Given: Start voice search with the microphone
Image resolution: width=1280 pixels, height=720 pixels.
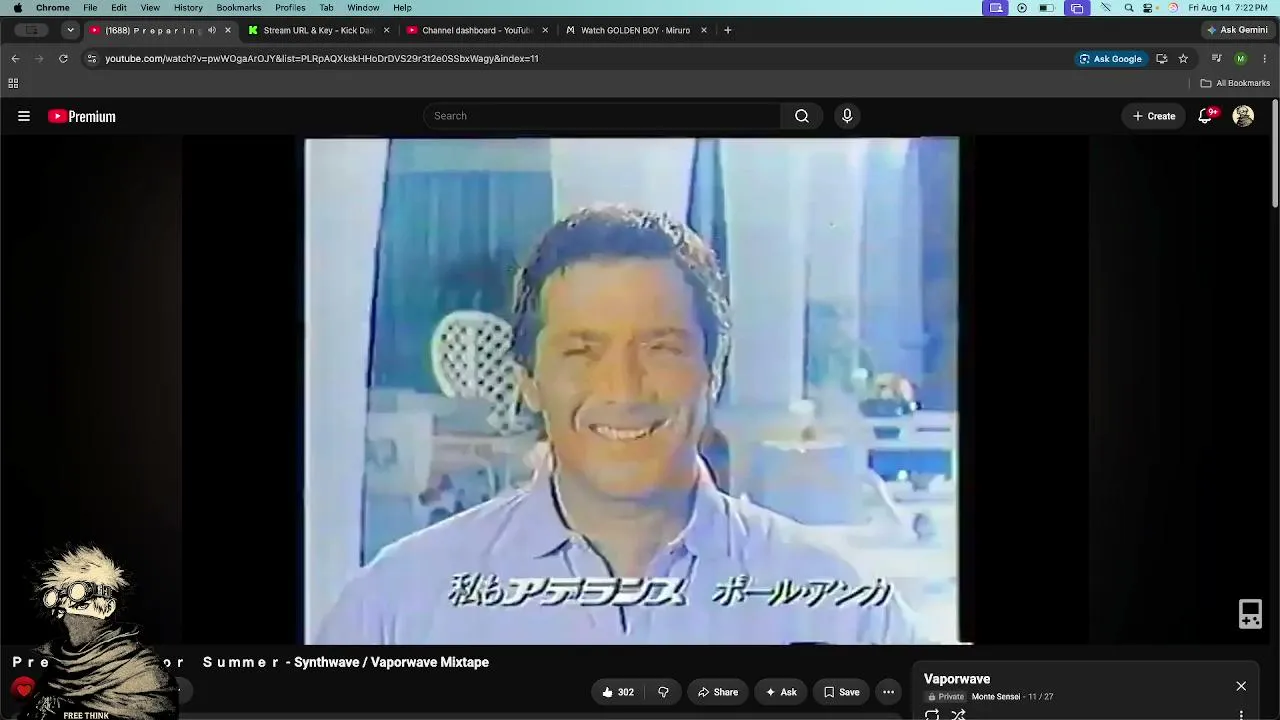Looking at the screenshot, I should click(x=847, y=116).
